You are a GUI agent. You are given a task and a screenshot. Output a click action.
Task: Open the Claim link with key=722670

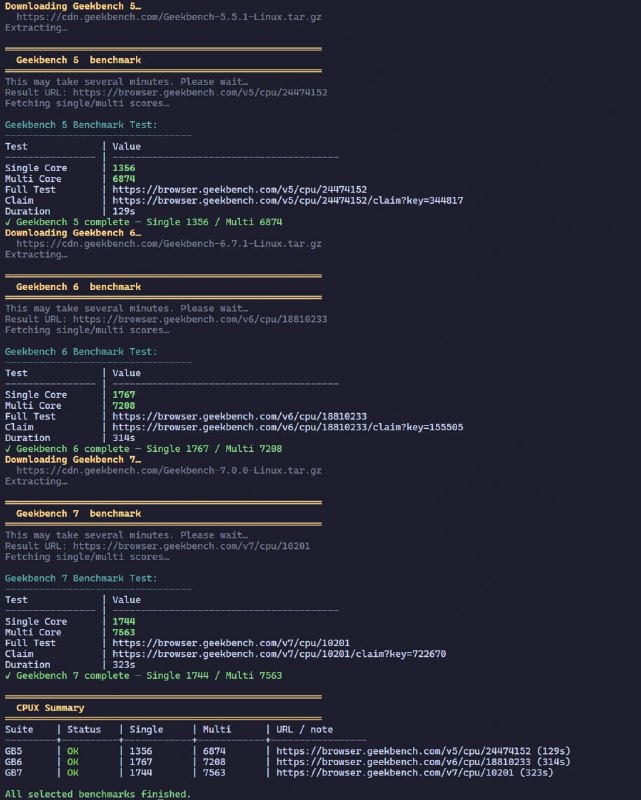pyautogui.click(x=279, y=654)
